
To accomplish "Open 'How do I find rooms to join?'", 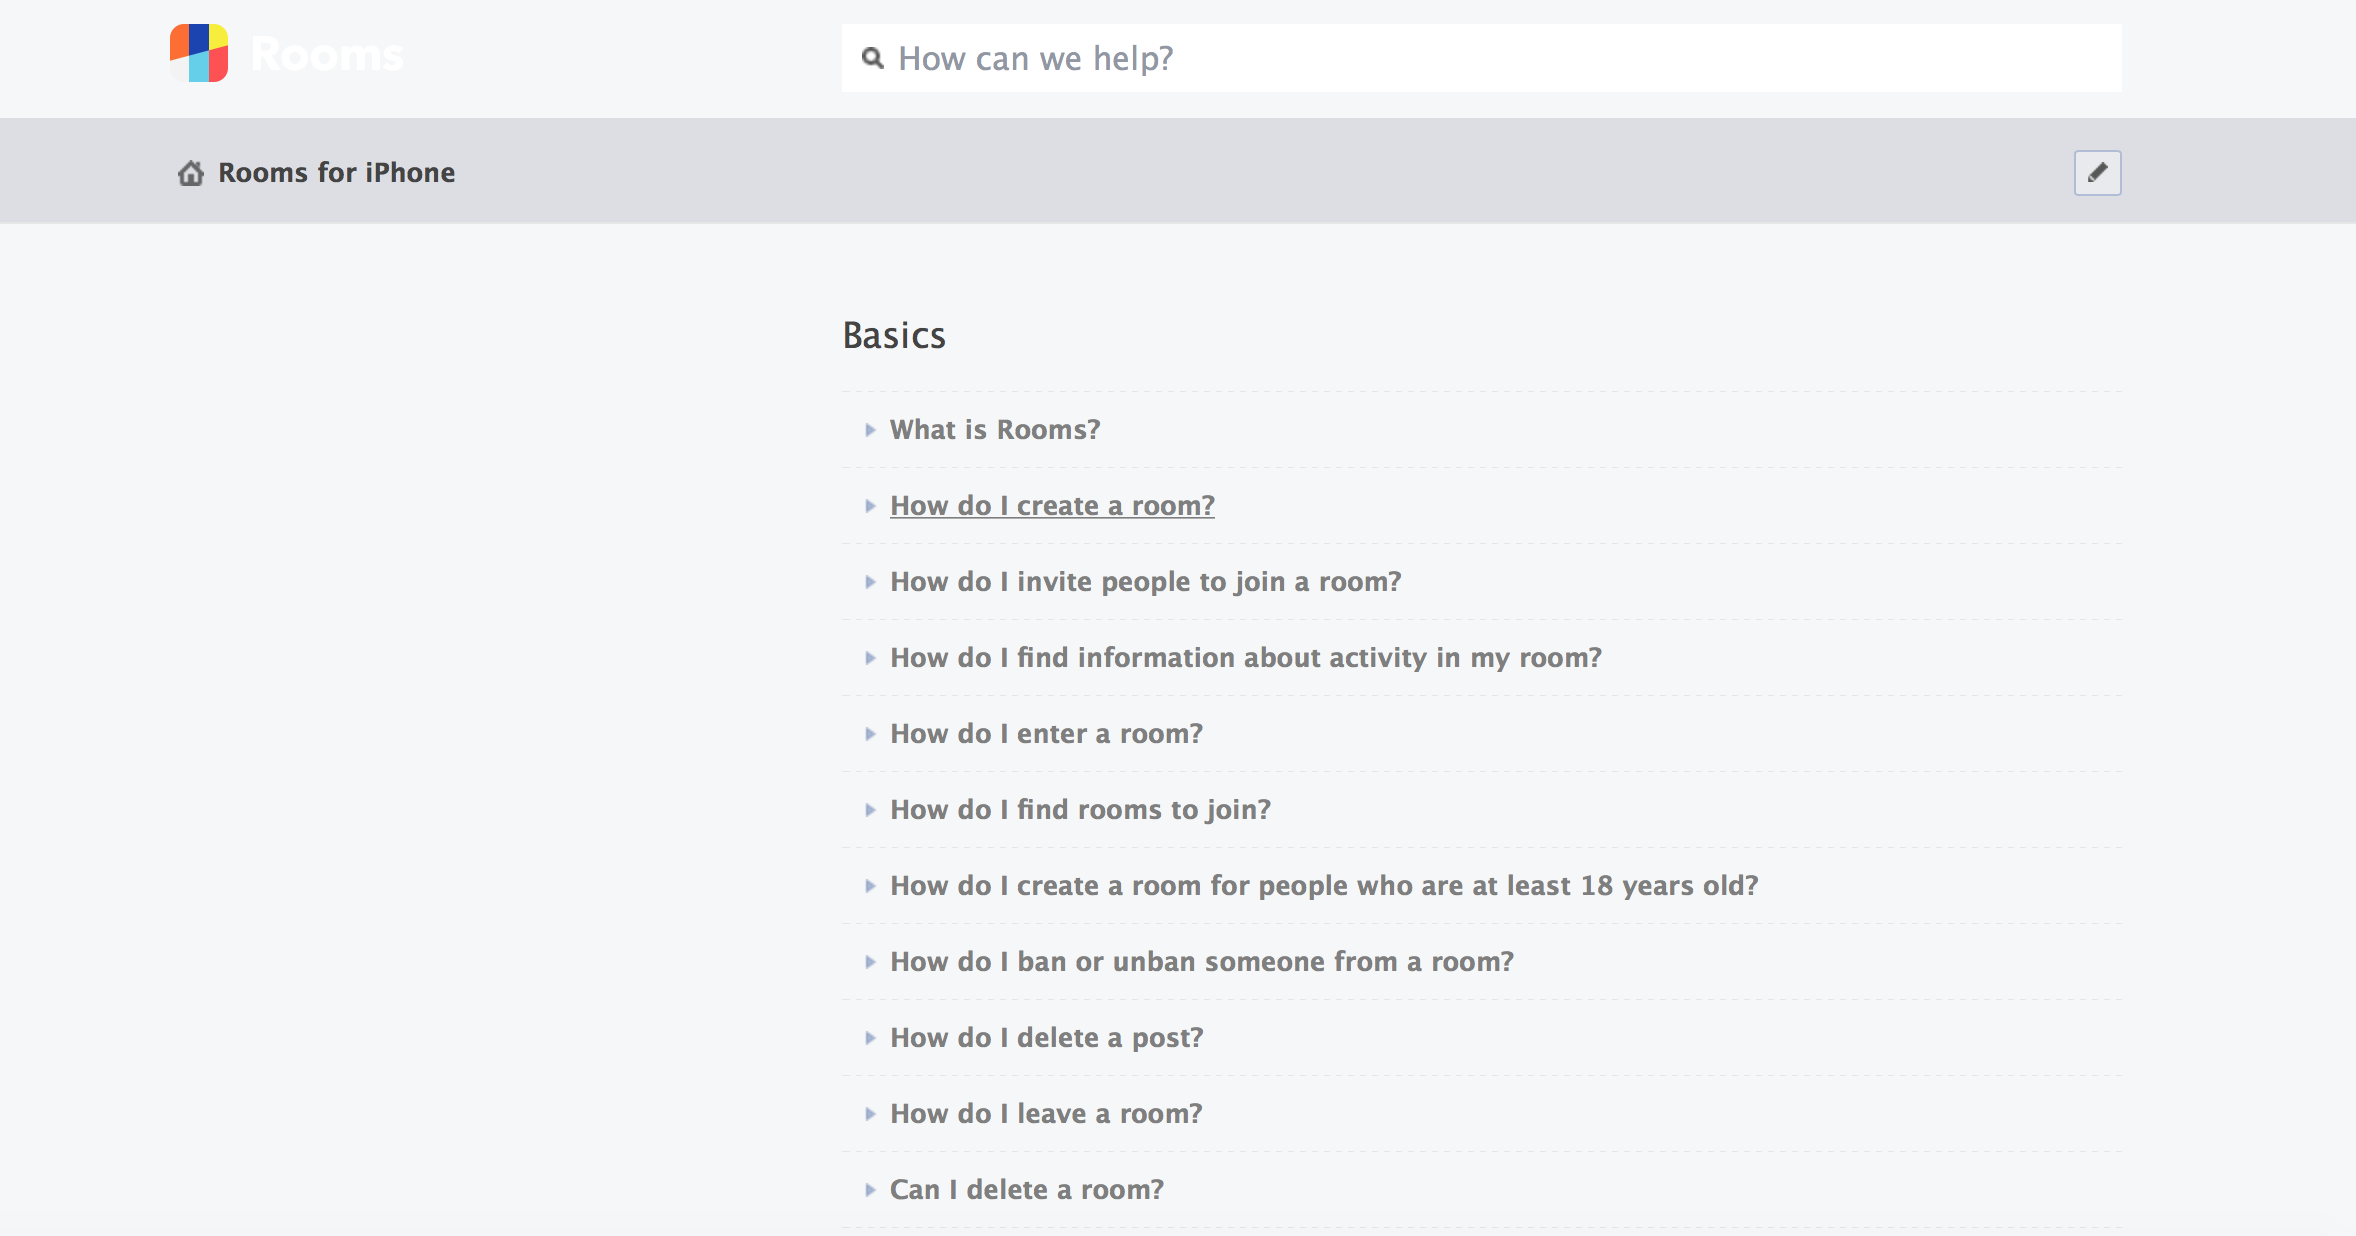I will click(x=1080, y=810).
